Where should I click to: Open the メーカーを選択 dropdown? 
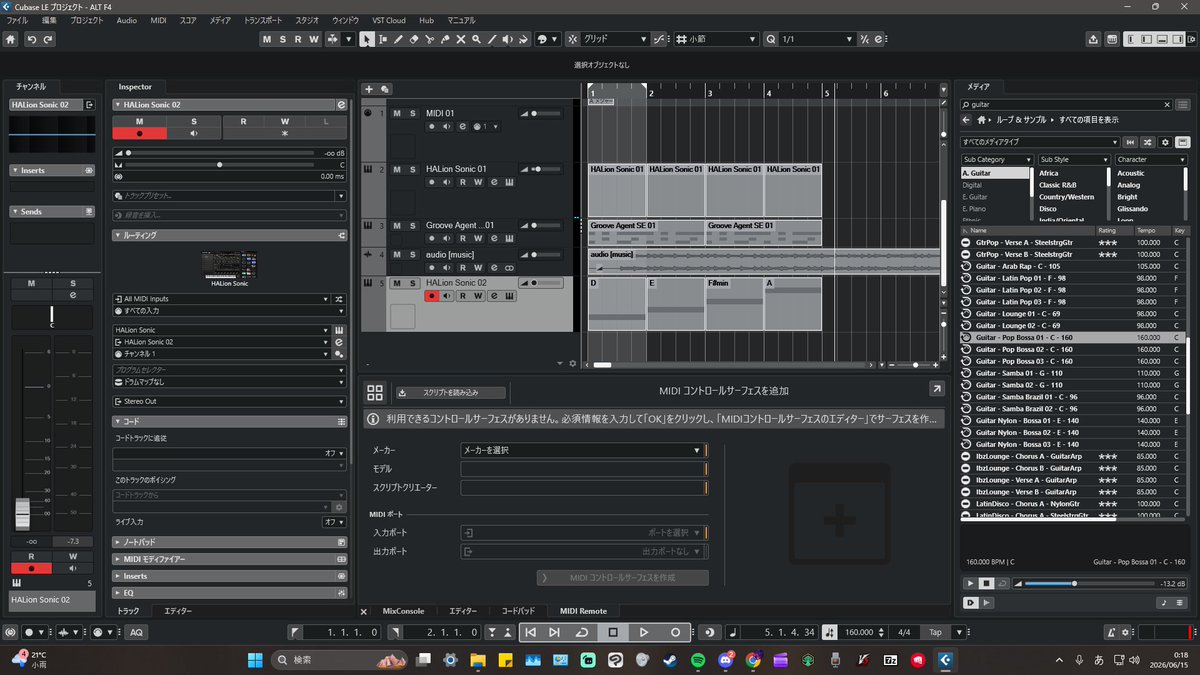tap(582, 450)
